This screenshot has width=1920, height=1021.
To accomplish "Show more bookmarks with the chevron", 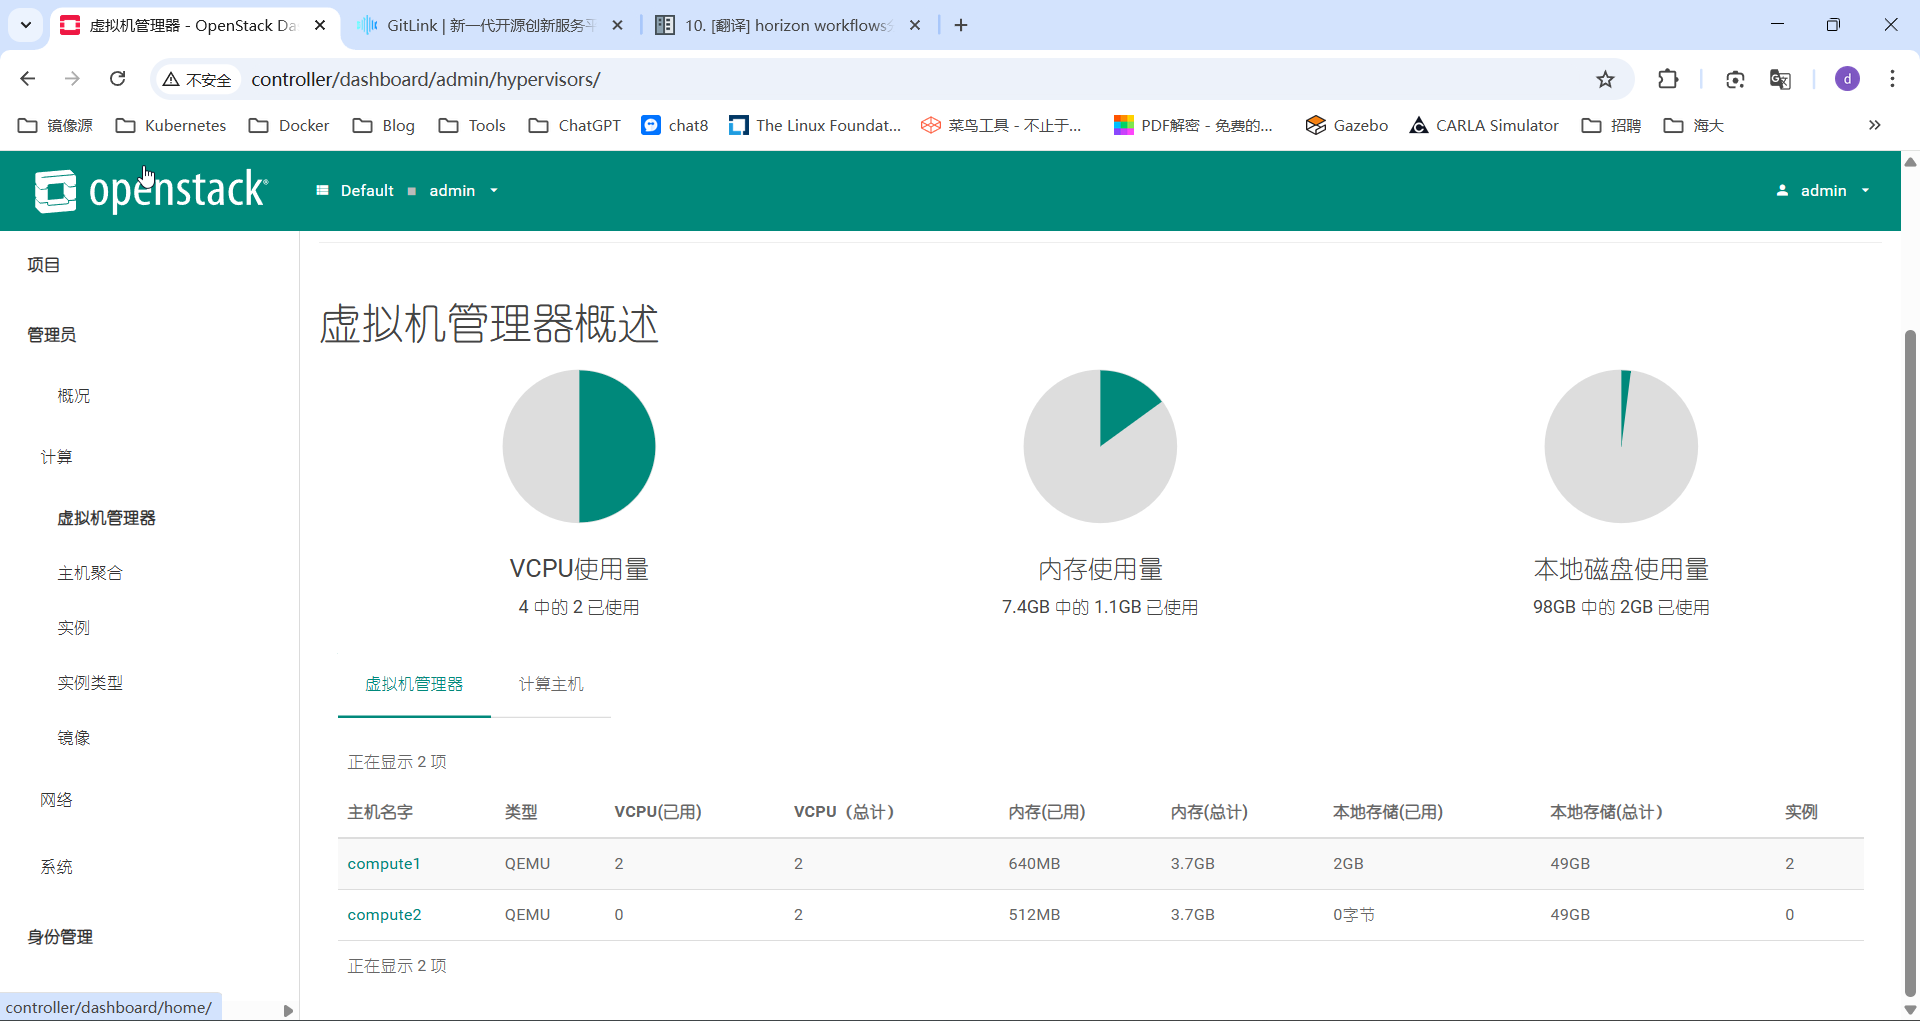I will [1874, 125].
